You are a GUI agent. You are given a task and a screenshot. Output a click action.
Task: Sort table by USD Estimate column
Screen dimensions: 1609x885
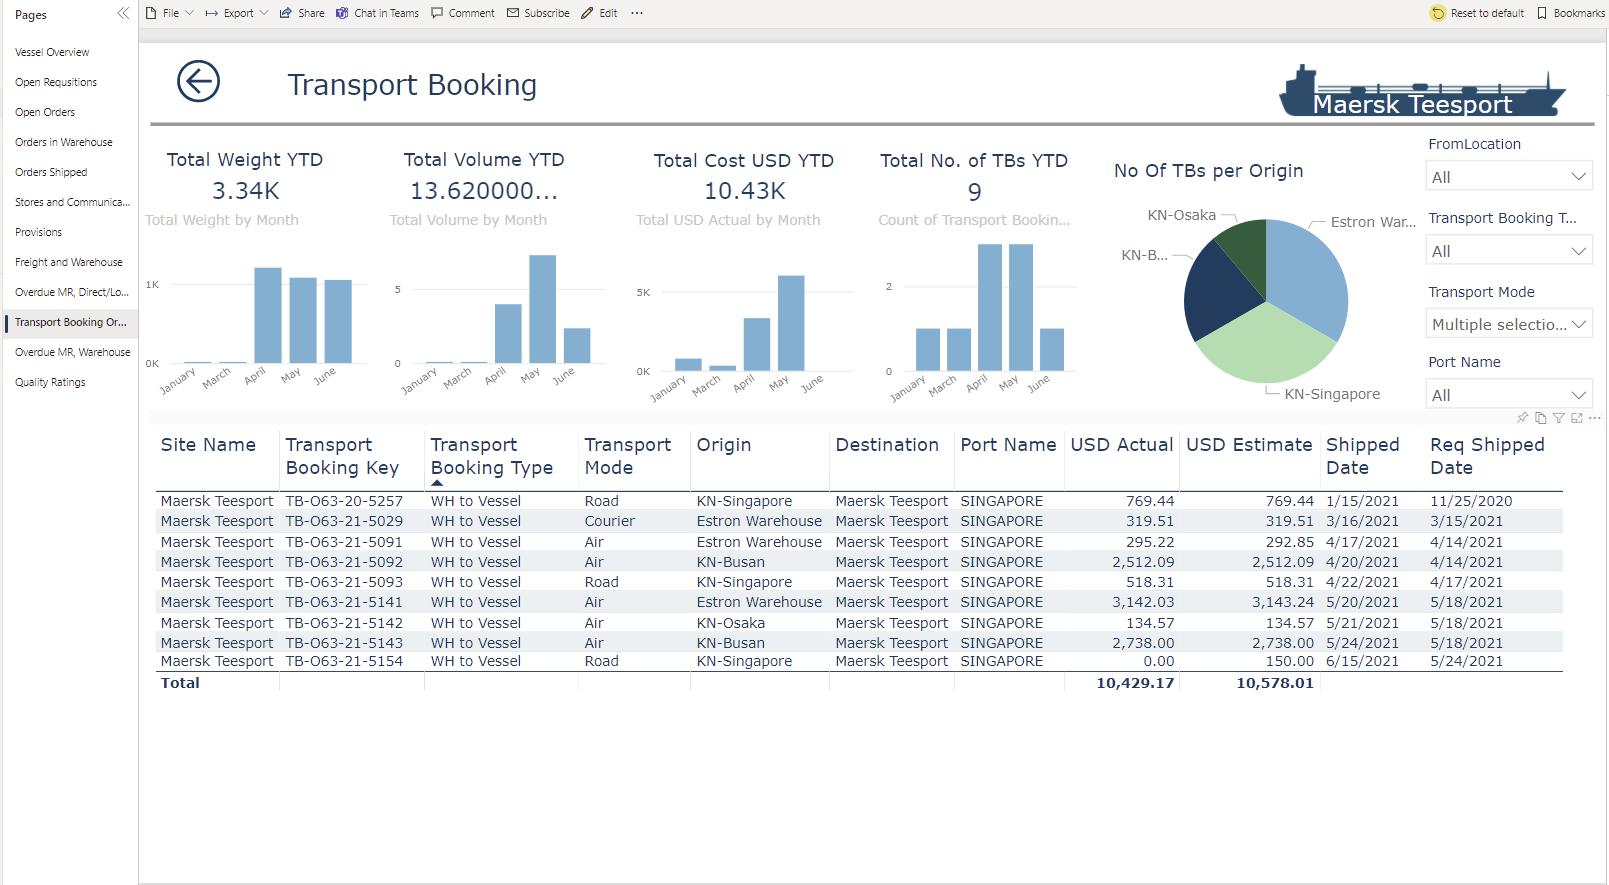pyautogui.click(x=1249, y=445)
